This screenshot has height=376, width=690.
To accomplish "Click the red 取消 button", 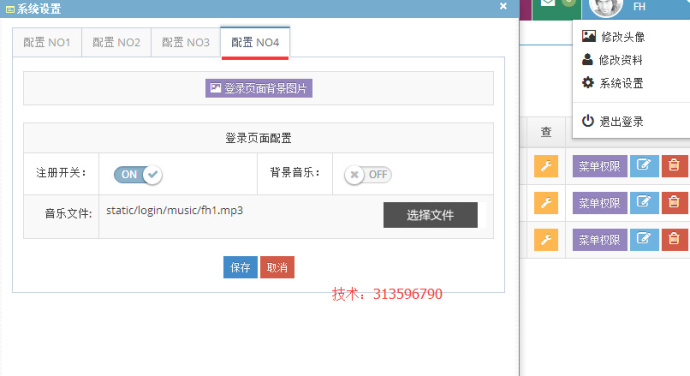I will point(277,267).
